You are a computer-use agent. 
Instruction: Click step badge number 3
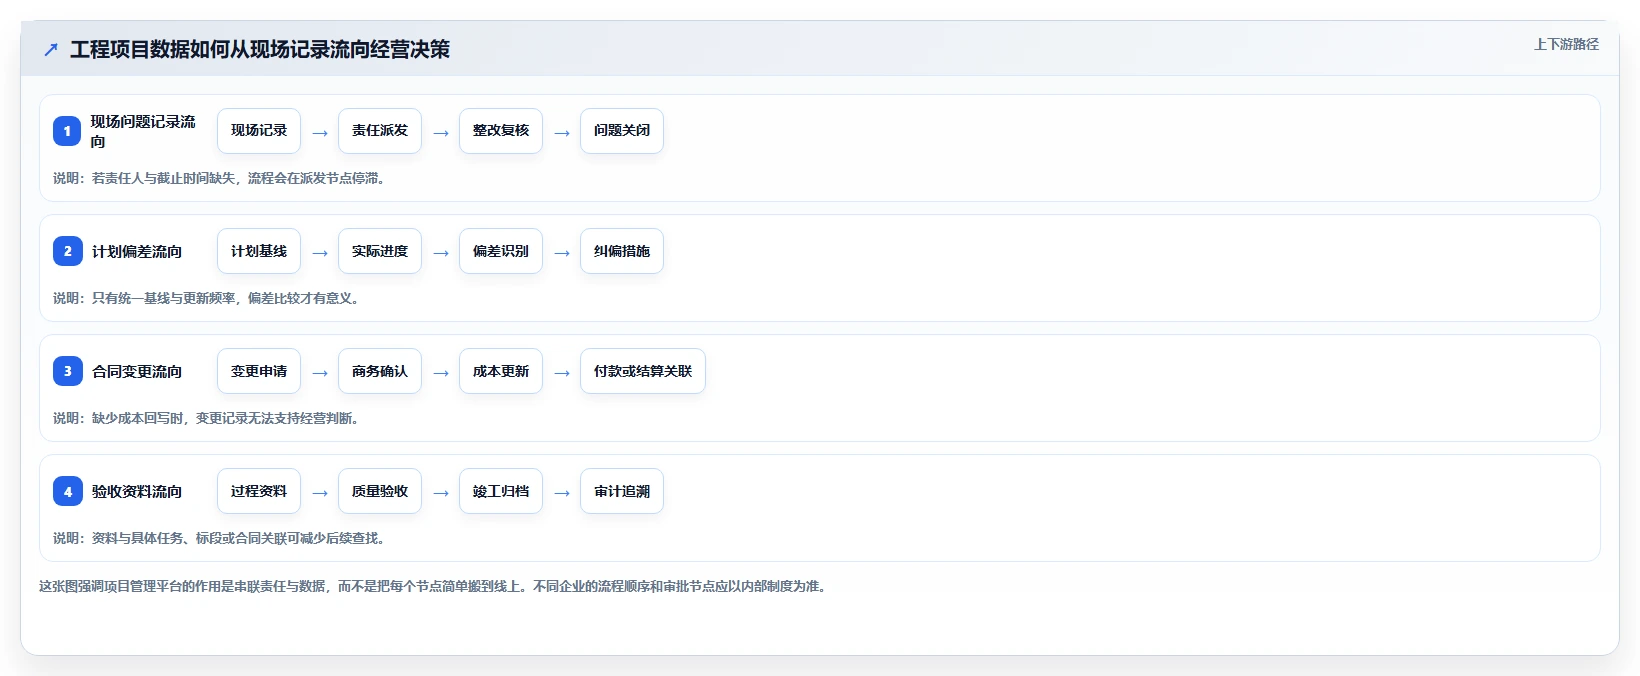67,371
